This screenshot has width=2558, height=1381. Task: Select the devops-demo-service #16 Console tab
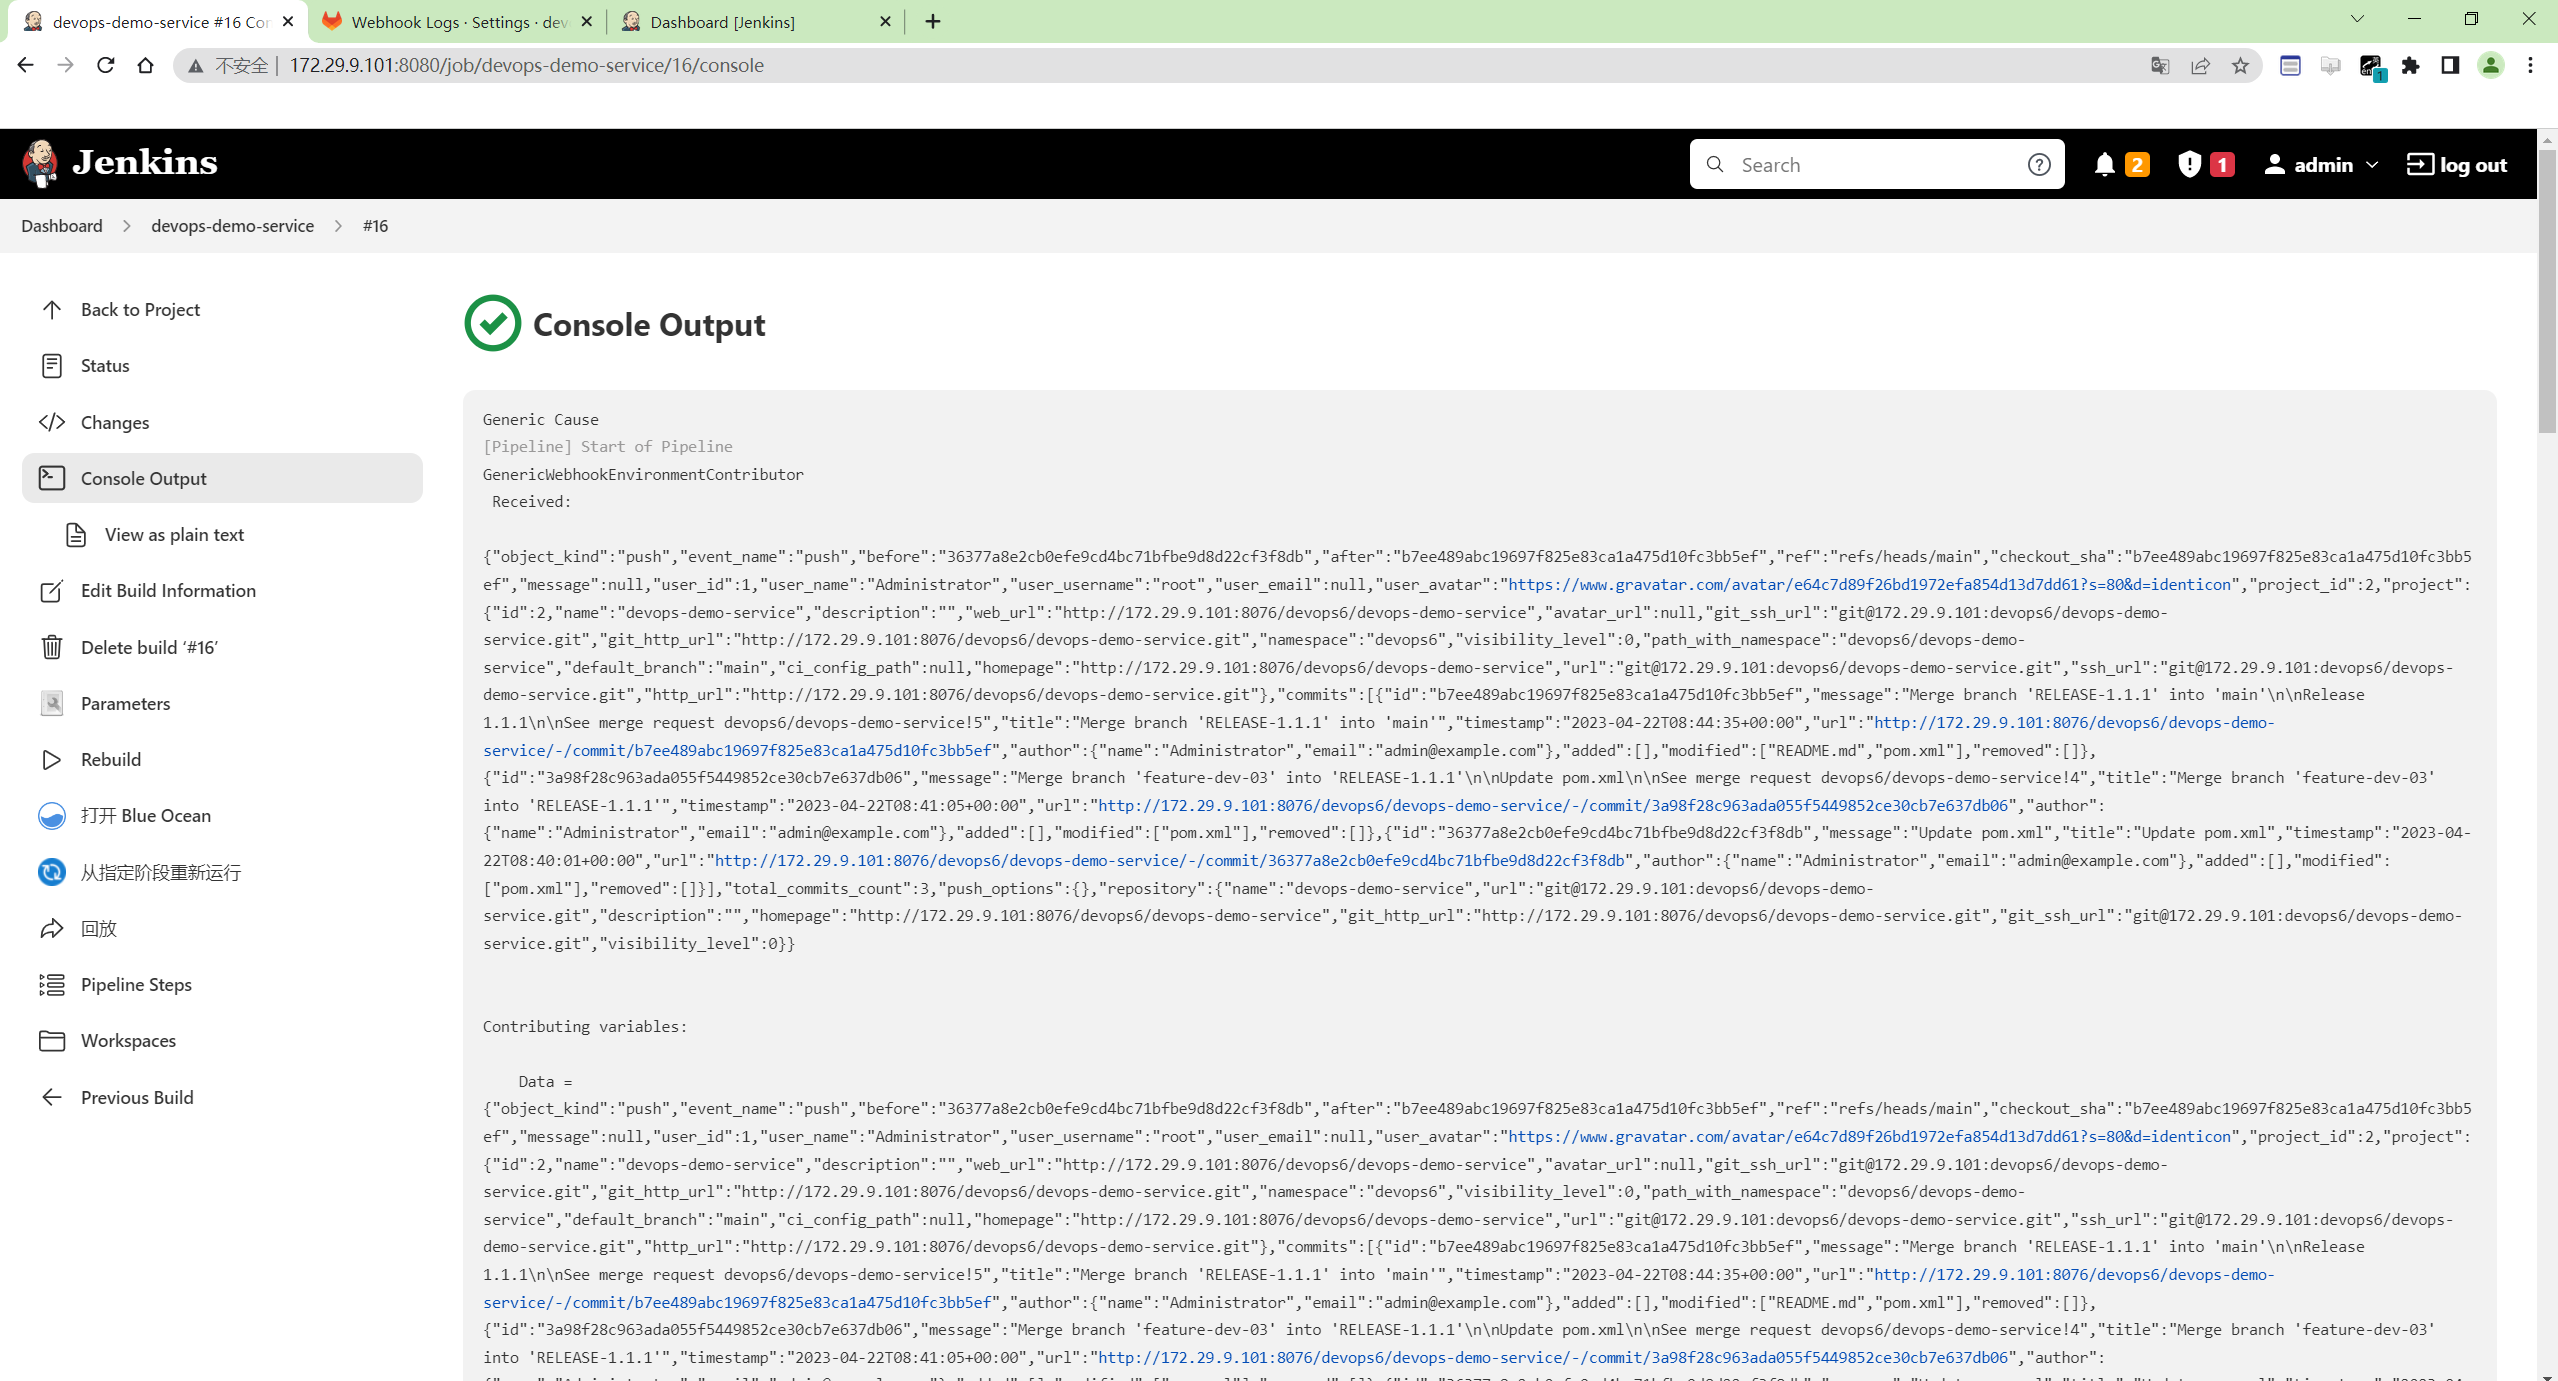pos(158,22)
